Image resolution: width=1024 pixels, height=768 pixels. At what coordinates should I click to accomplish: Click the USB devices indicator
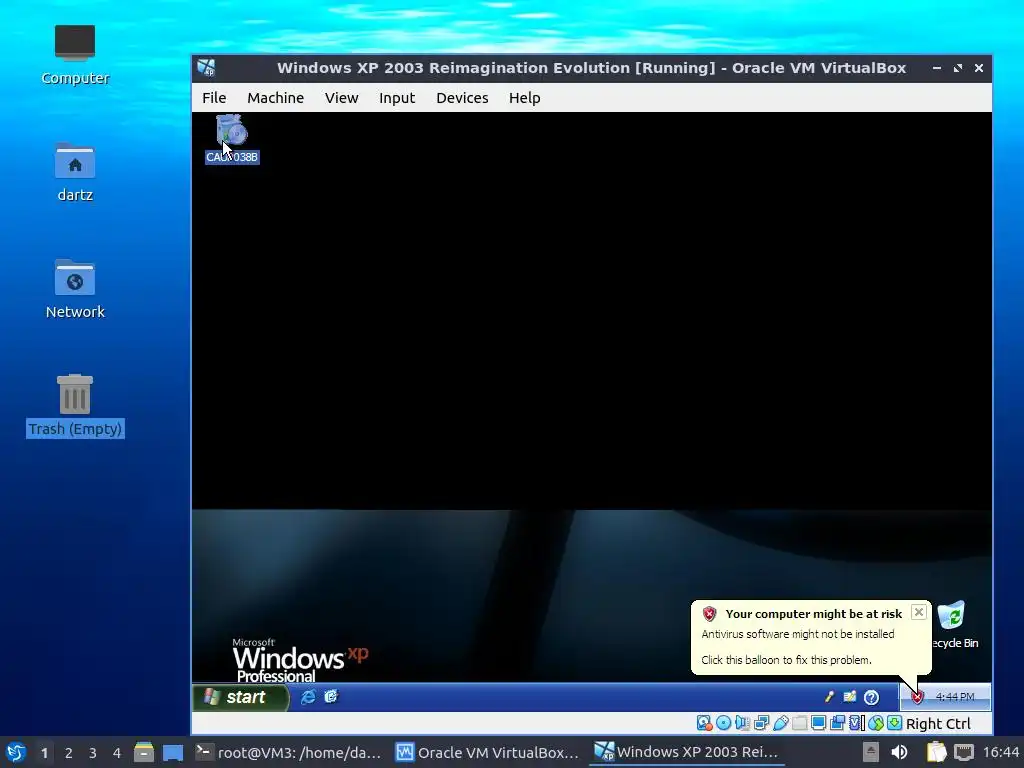(780, 723)
